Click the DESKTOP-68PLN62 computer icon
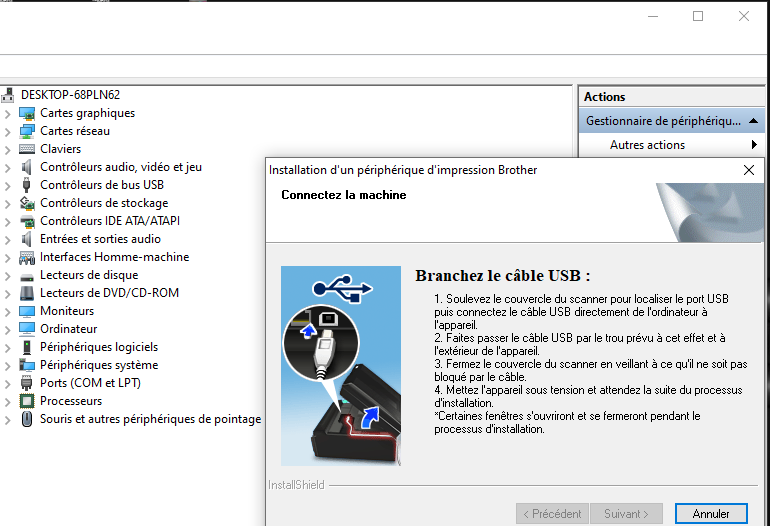 (7, 95)
